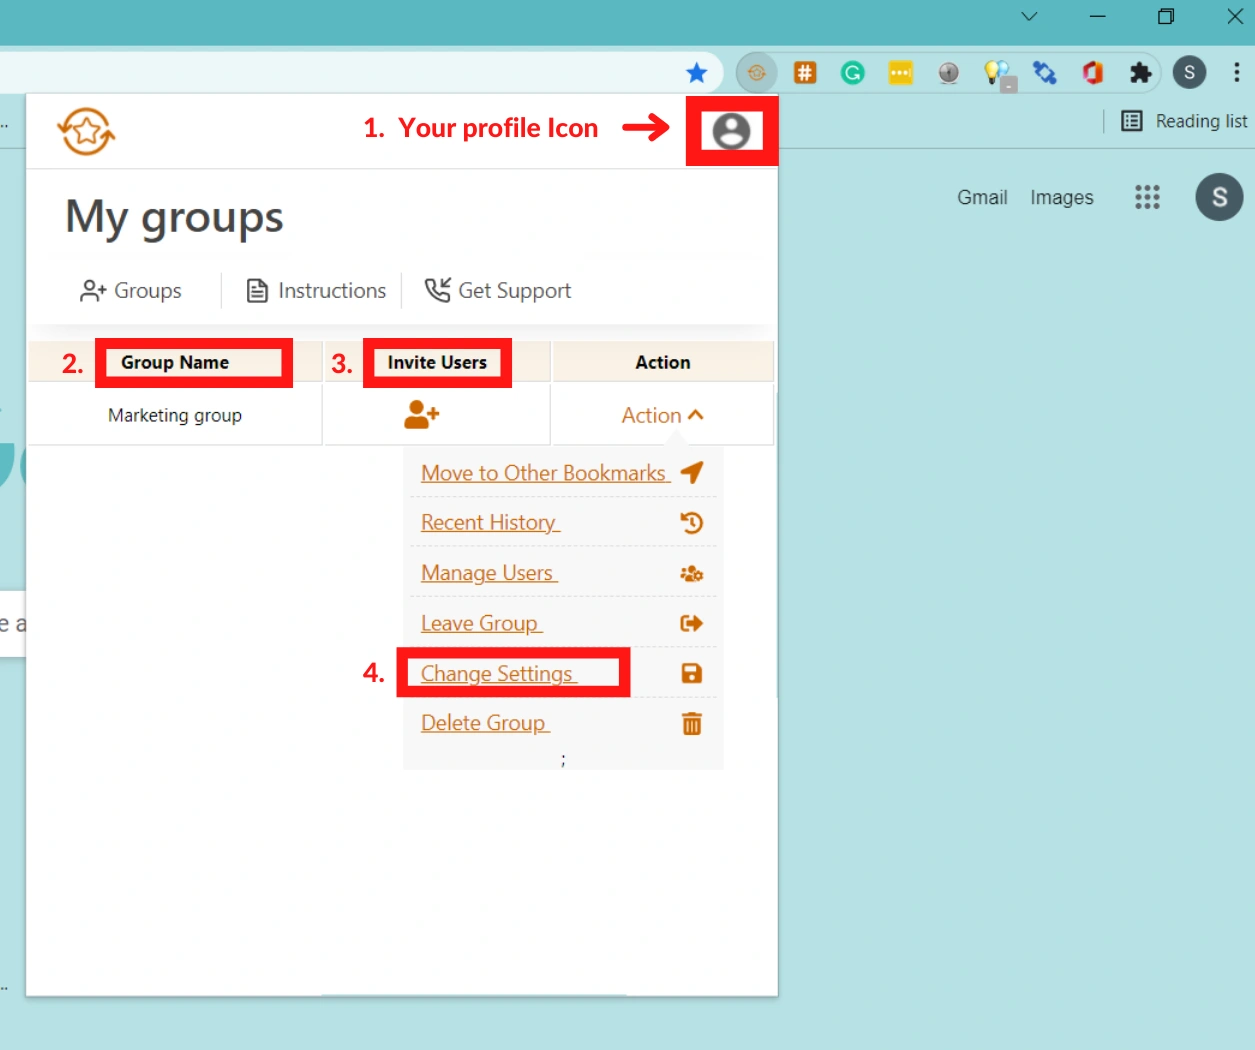Switch to the Groups tab
Viewport: 1255px width, 1050px height.
[131, 291]
